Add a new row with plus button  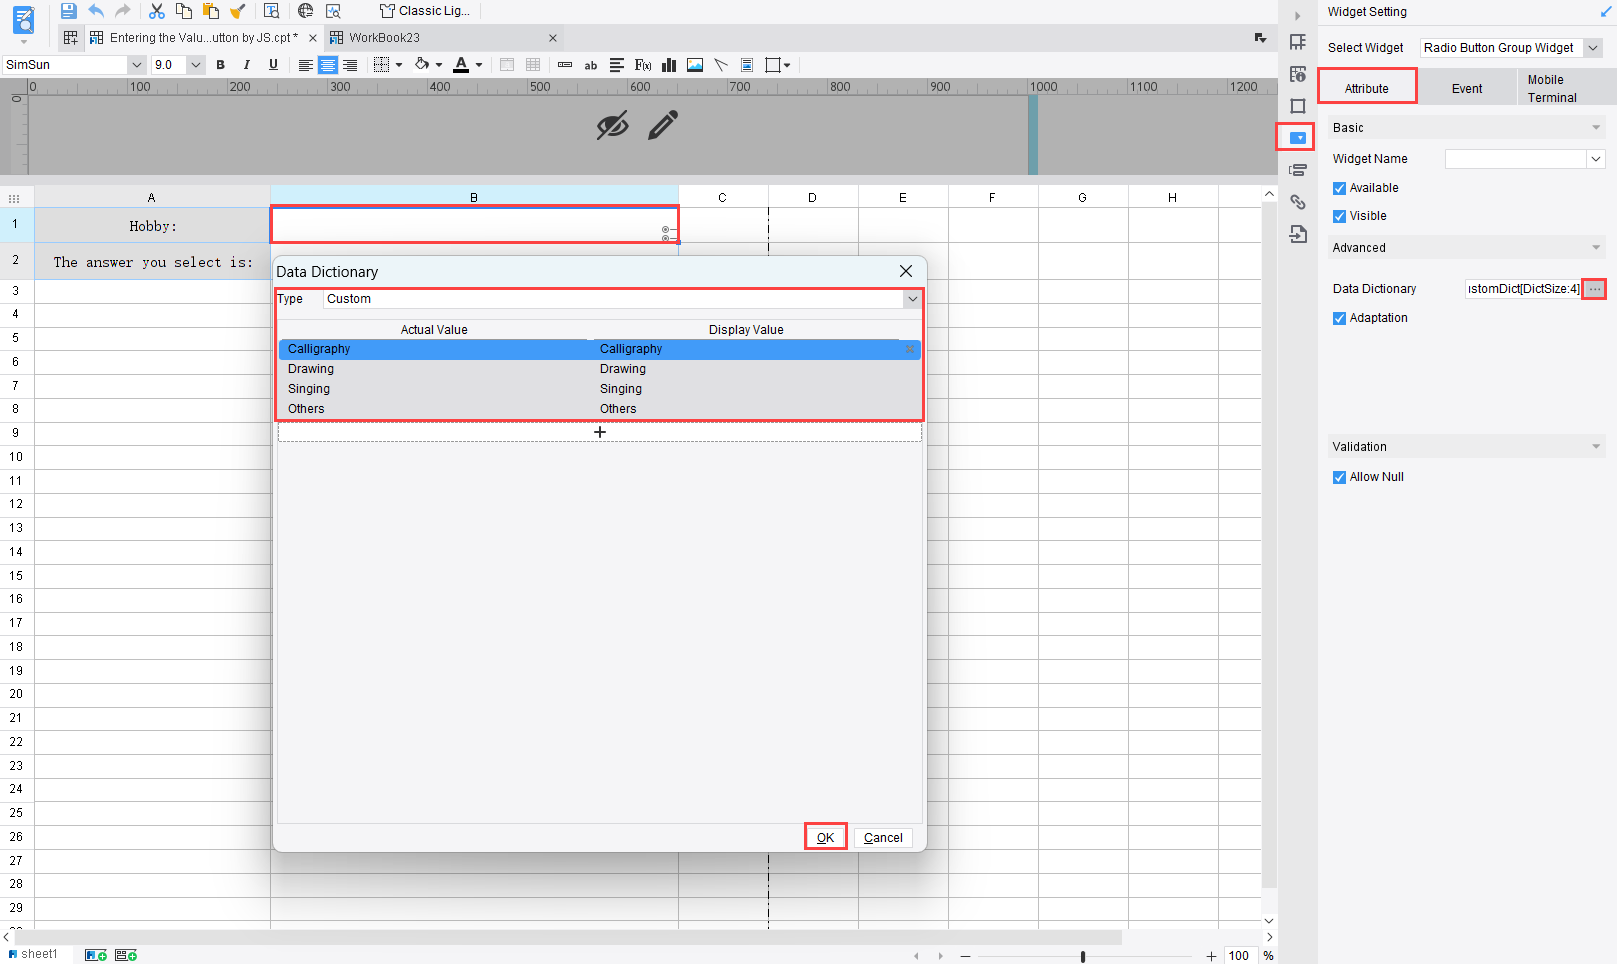point(600,432)
